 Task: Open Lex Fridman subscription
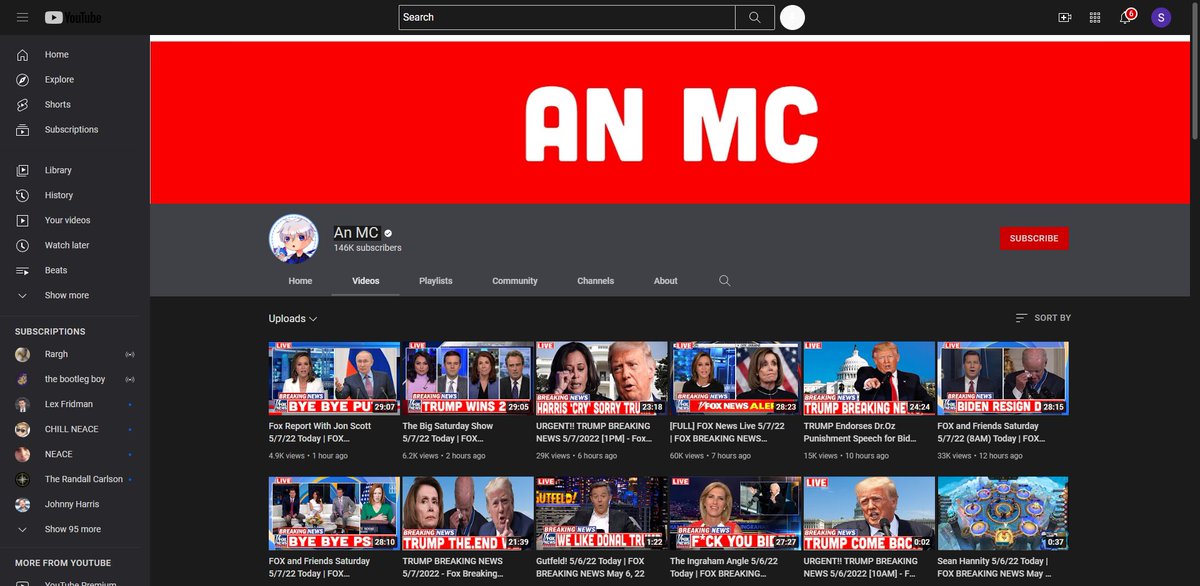click(75, 404)
